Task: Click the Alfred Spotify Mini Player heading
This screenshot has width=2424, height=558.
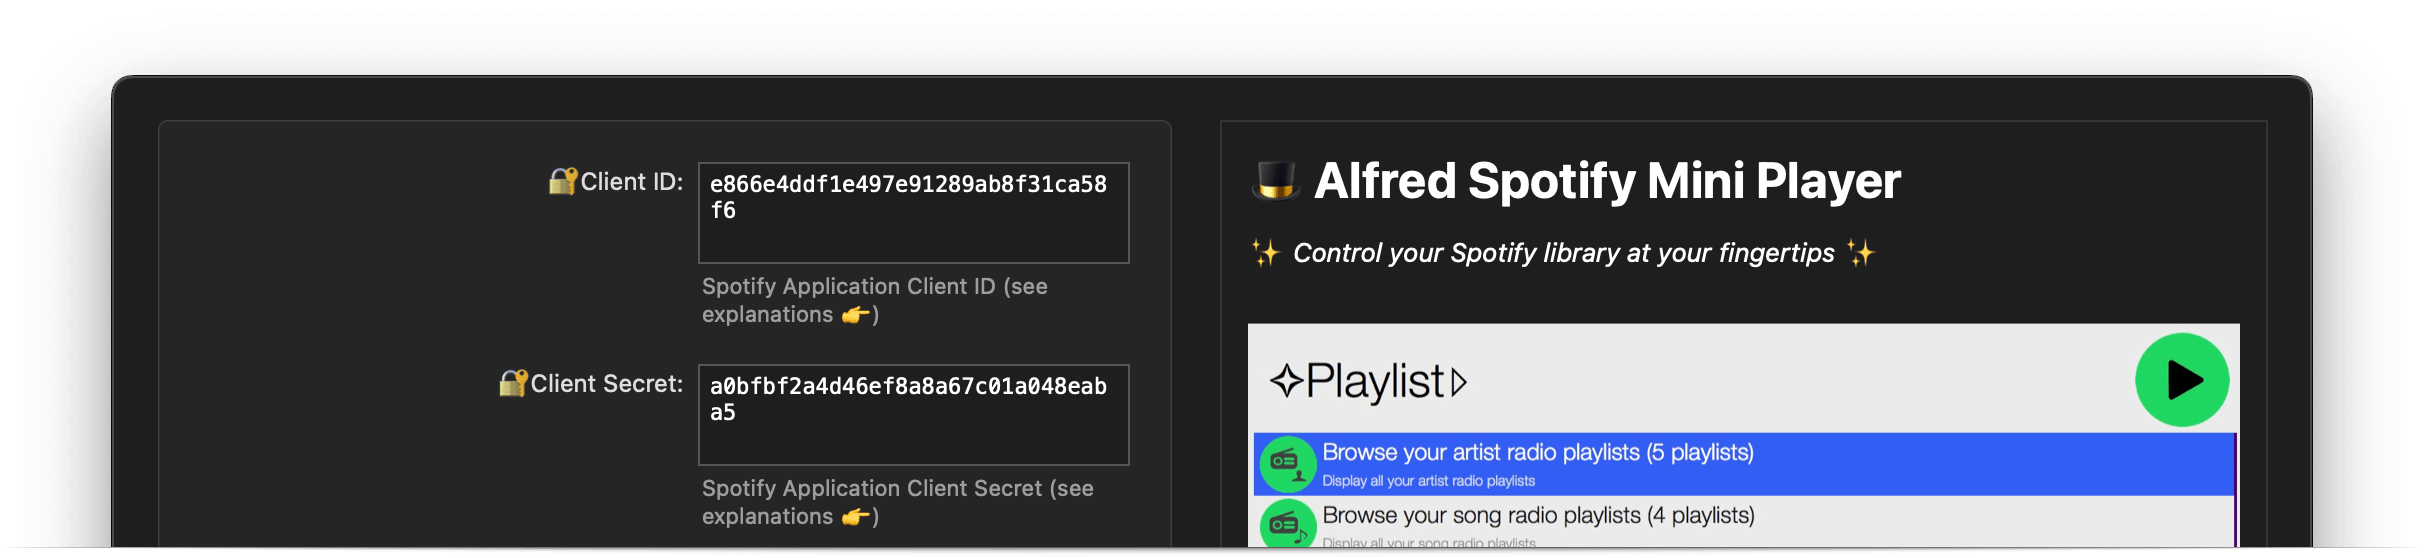Action: click(1607, 181)
